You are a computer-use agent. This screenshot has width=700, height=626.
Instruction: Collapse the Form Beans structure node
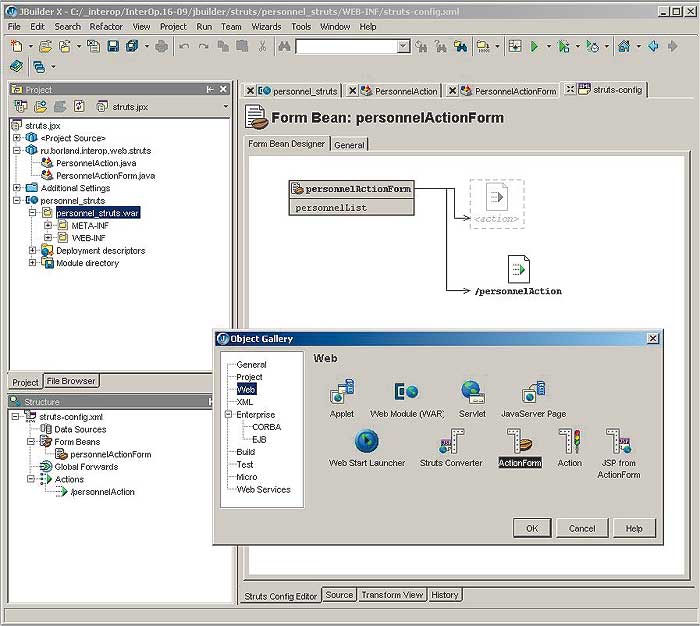(31, 442)
